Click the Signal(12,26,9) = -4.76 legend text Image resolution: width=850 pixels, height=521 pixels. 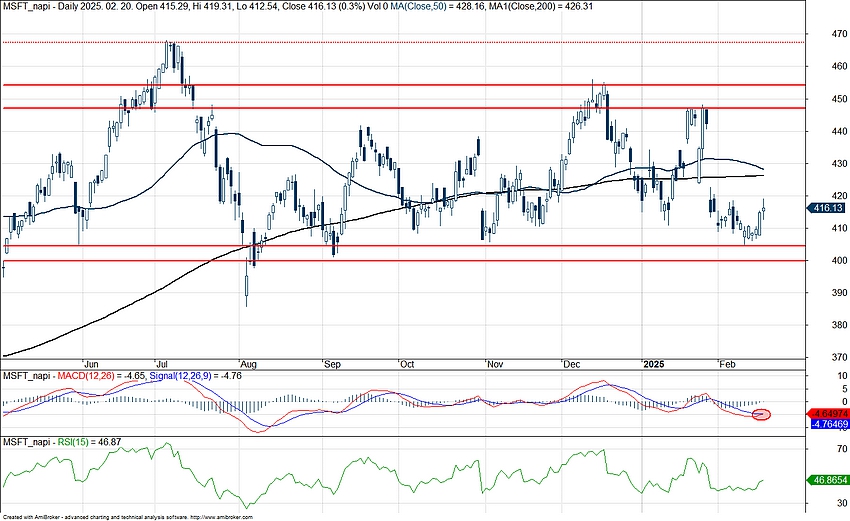point(196,376)
